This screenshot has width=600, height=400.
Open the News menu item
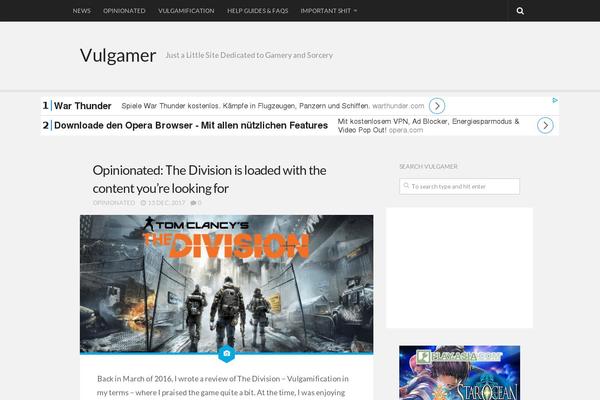pyautogui.click(x=82, y=11)
